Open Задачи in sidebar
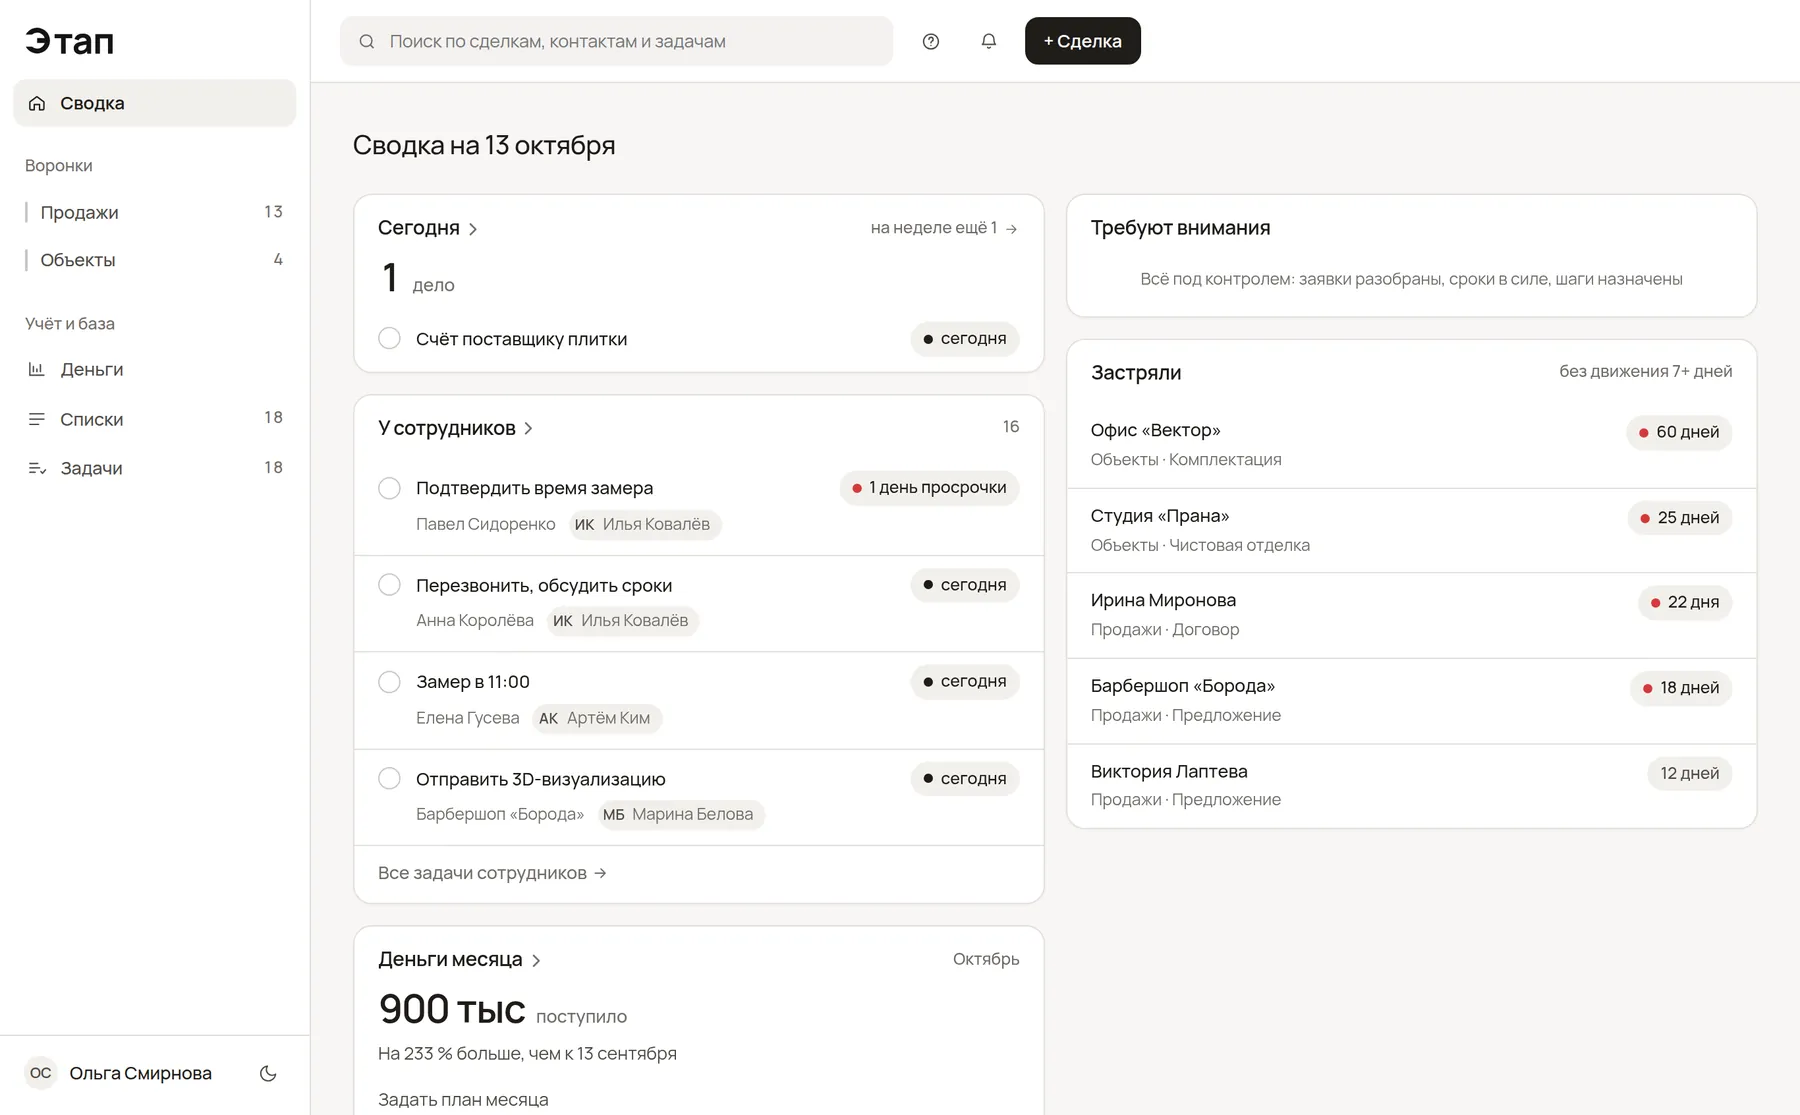Viewport: 1800px width, 1115px height. pos(155,468)
